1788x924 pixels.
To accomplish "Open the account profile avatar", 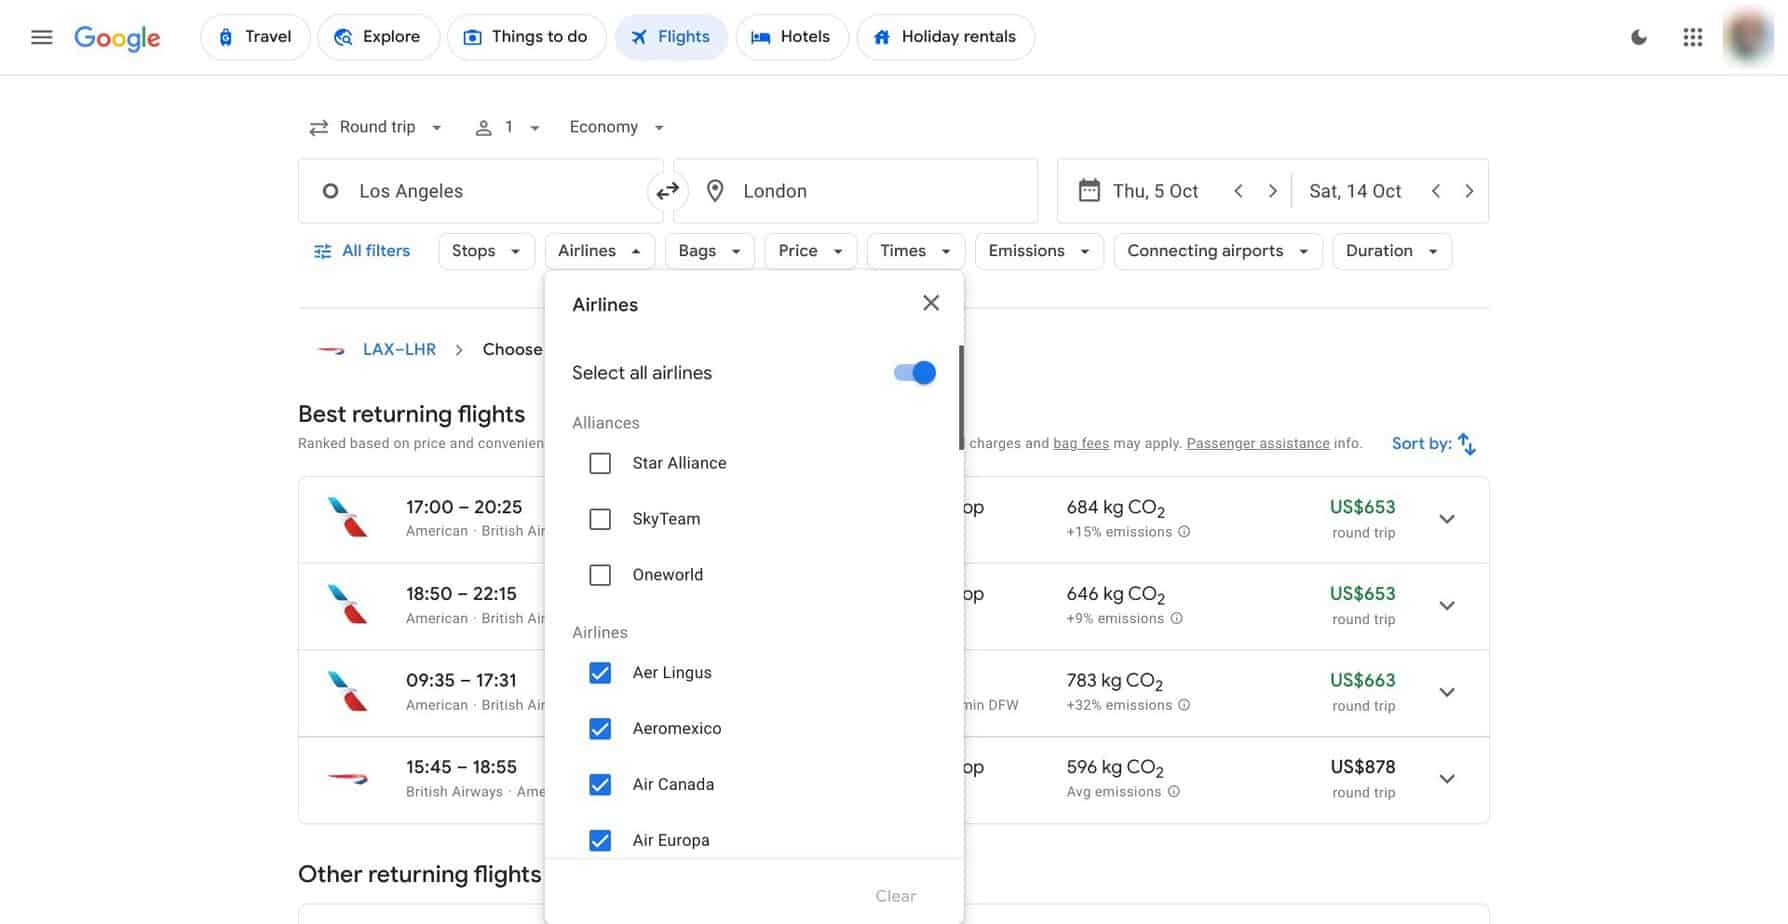I will click(x=1747, y=37).
